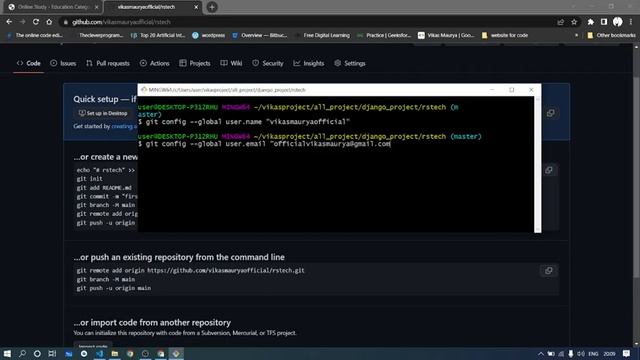Image resolution: width=640 pixels, height=360 pixels.
Task: Open 'The online code edi...' bookmark
Action: pos(35,36)
